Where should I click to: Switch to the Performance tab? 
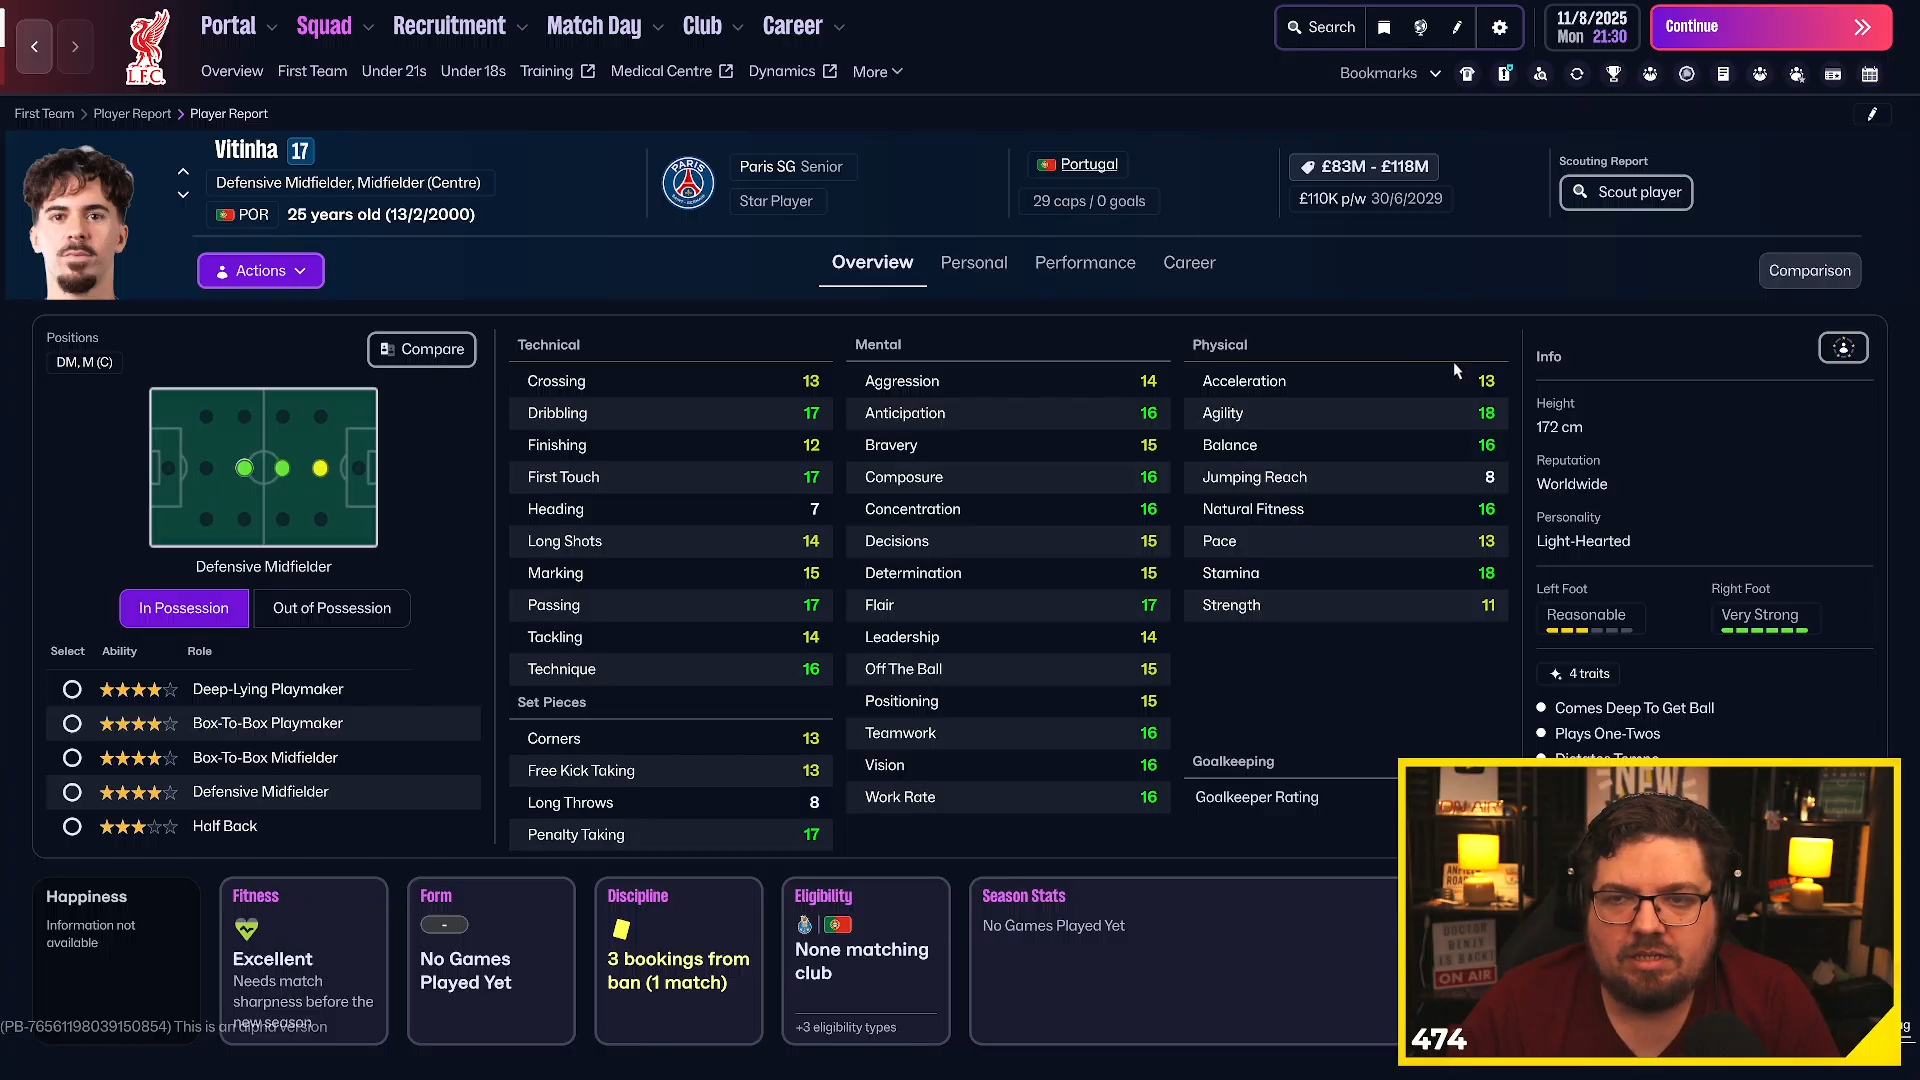click(x=1084, y=263)
